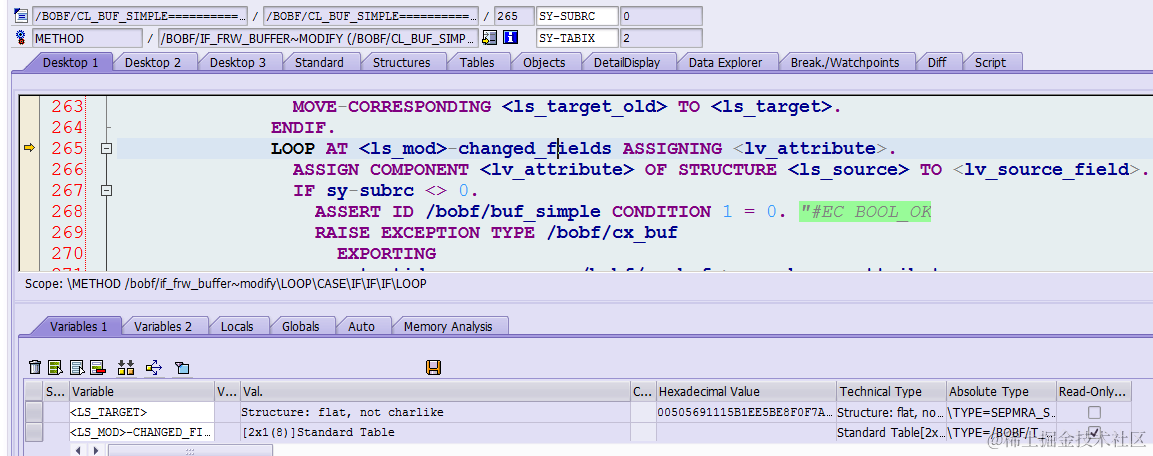Click the first /BOBF/CL_BUF_SIMPLE program field

click(140, 16)
